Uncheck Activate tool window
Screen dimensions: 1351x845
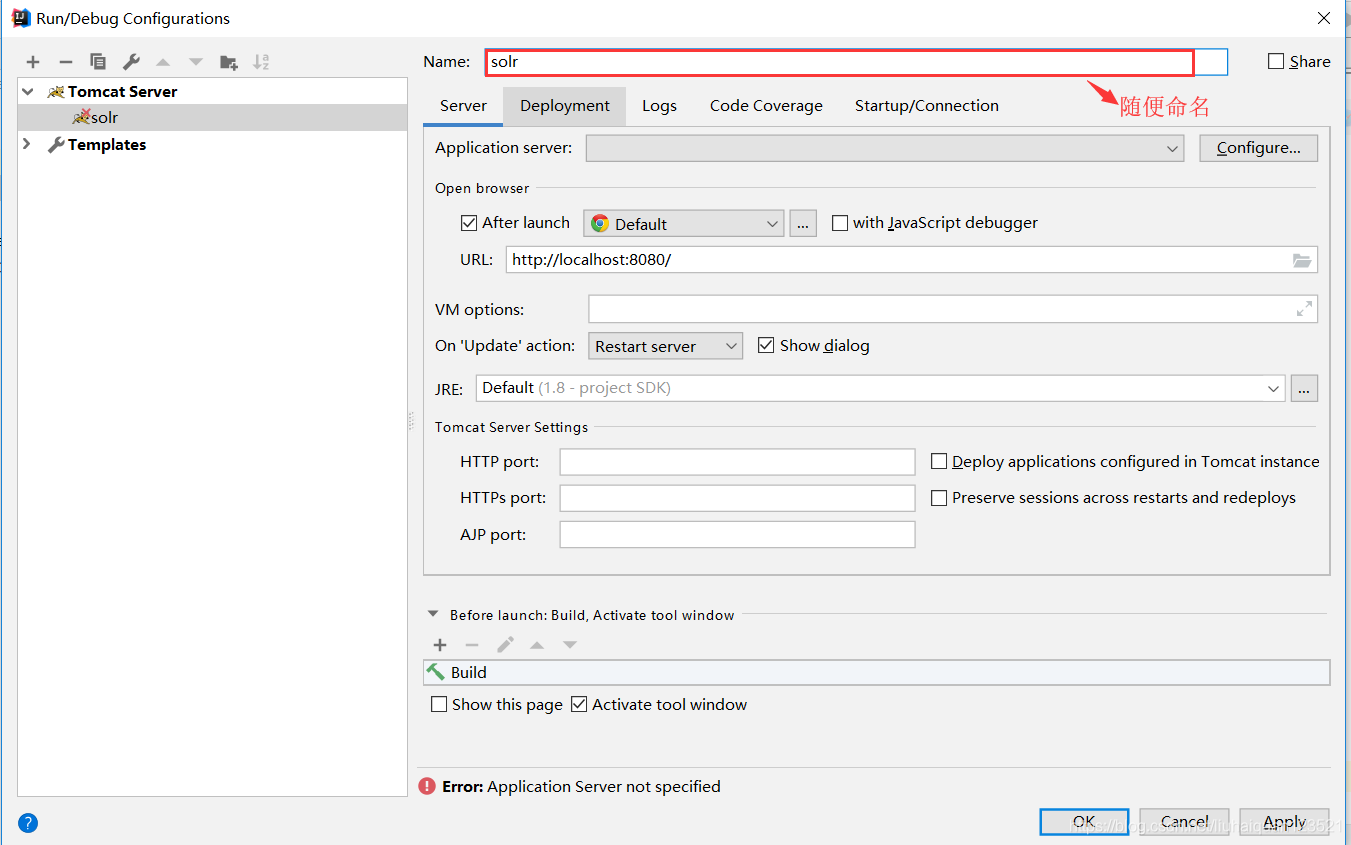(579, 704)
